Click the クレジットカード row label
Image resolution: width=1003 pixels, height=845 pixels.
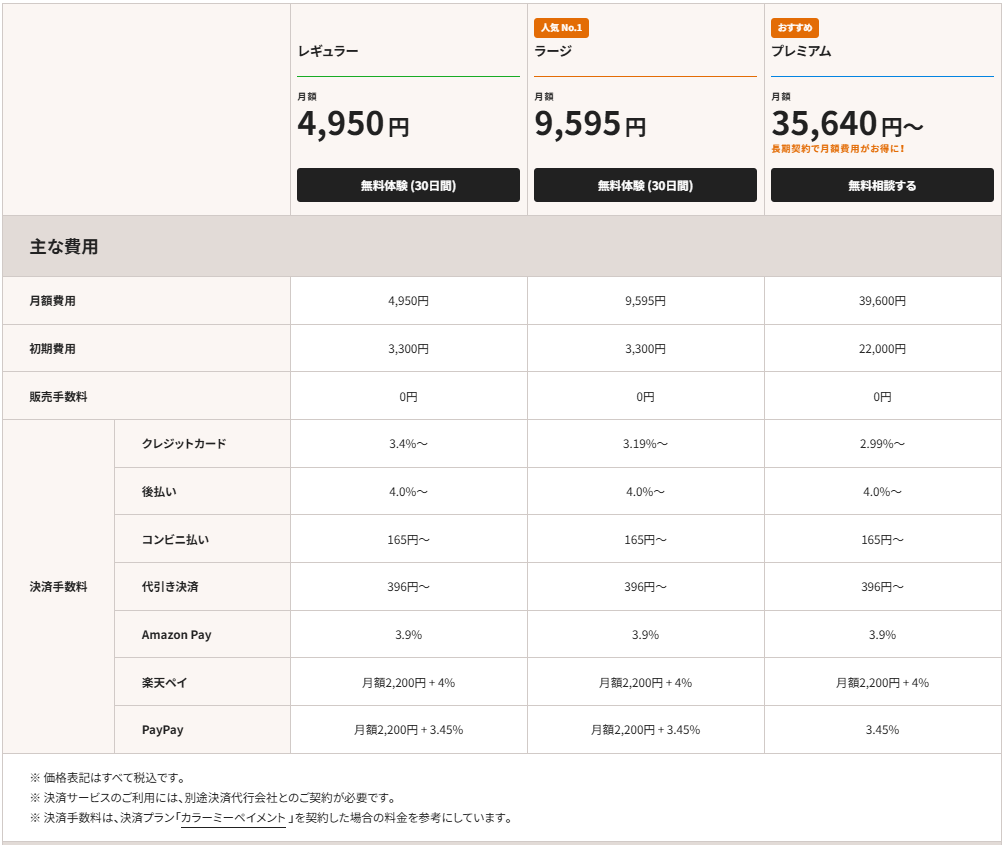coord(184,443)
